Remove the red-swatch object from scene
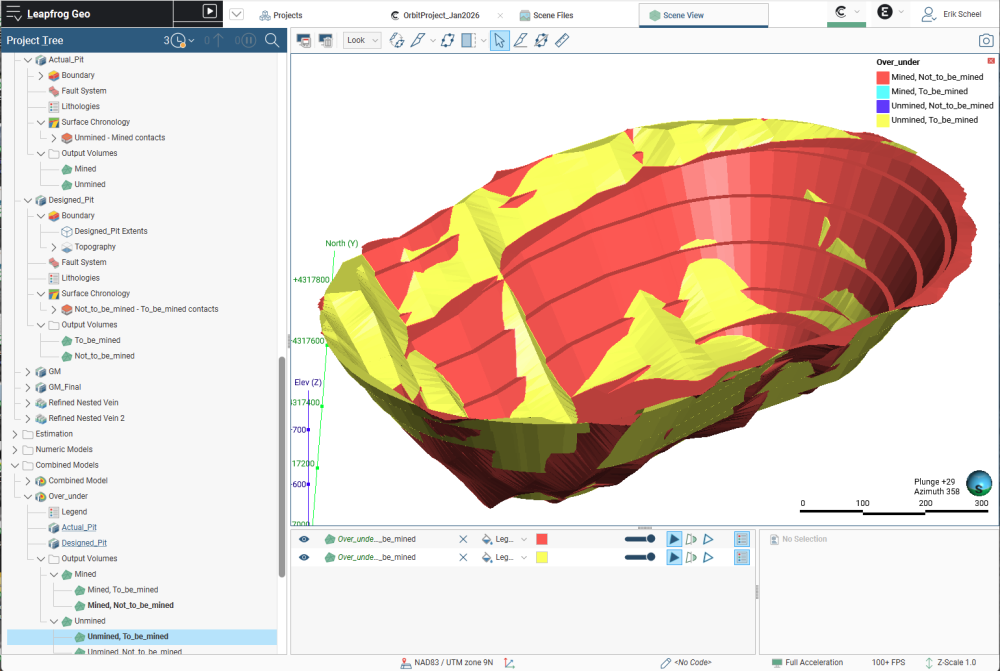This screenshot has width=1000, height=671. point(463,540)
